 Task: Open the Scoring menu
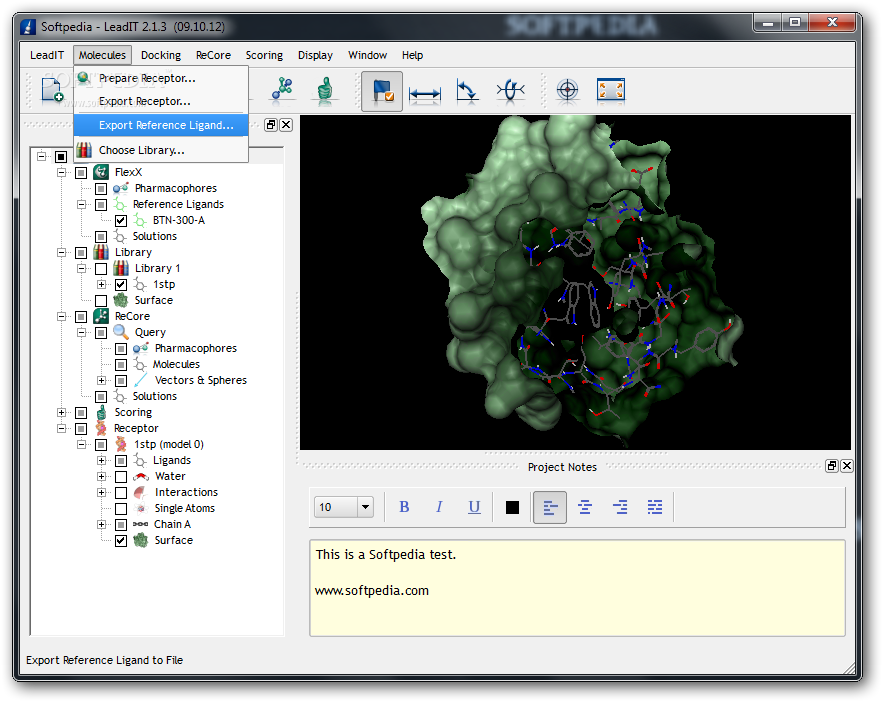[x=264, y=55]
